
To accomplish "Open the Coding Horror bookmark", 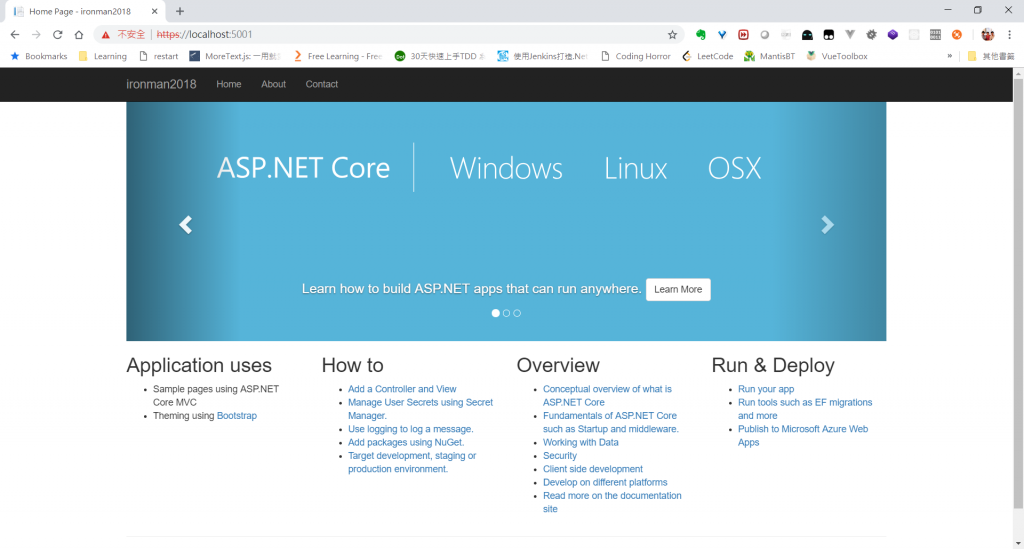I will pyautogui.click(x=635, y=56).
